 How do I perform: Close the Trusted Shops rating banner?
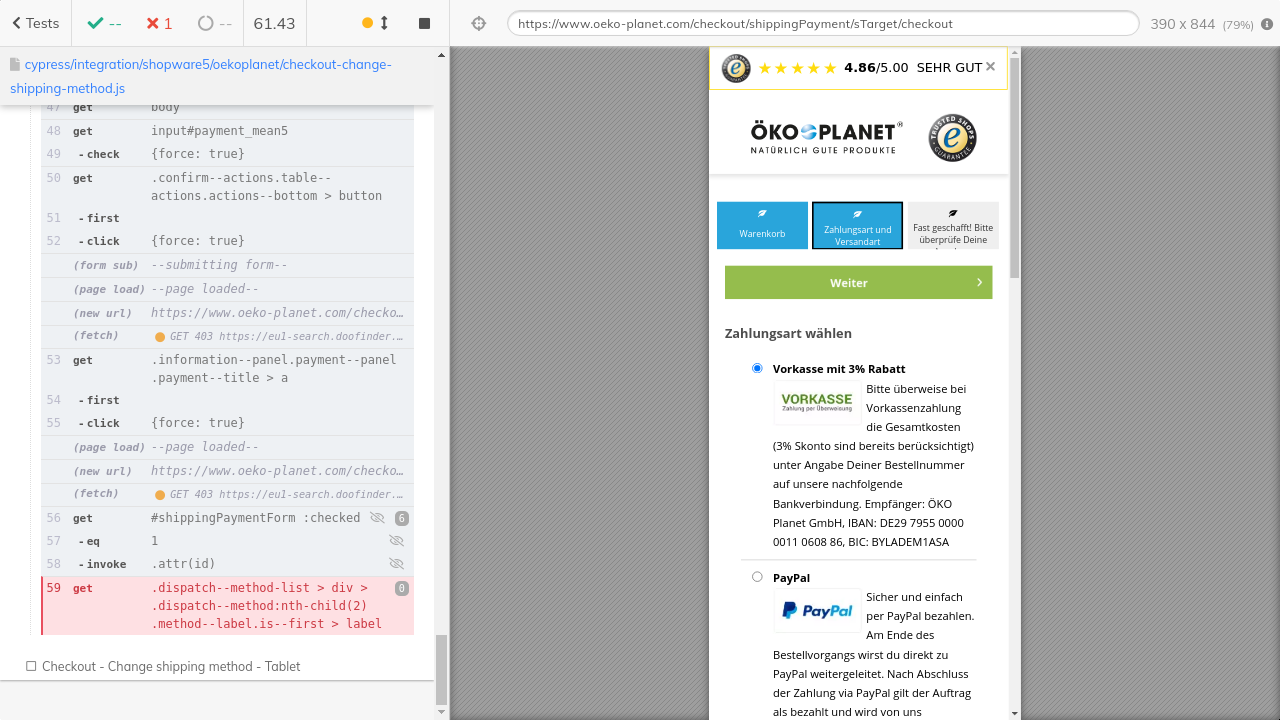990,67
